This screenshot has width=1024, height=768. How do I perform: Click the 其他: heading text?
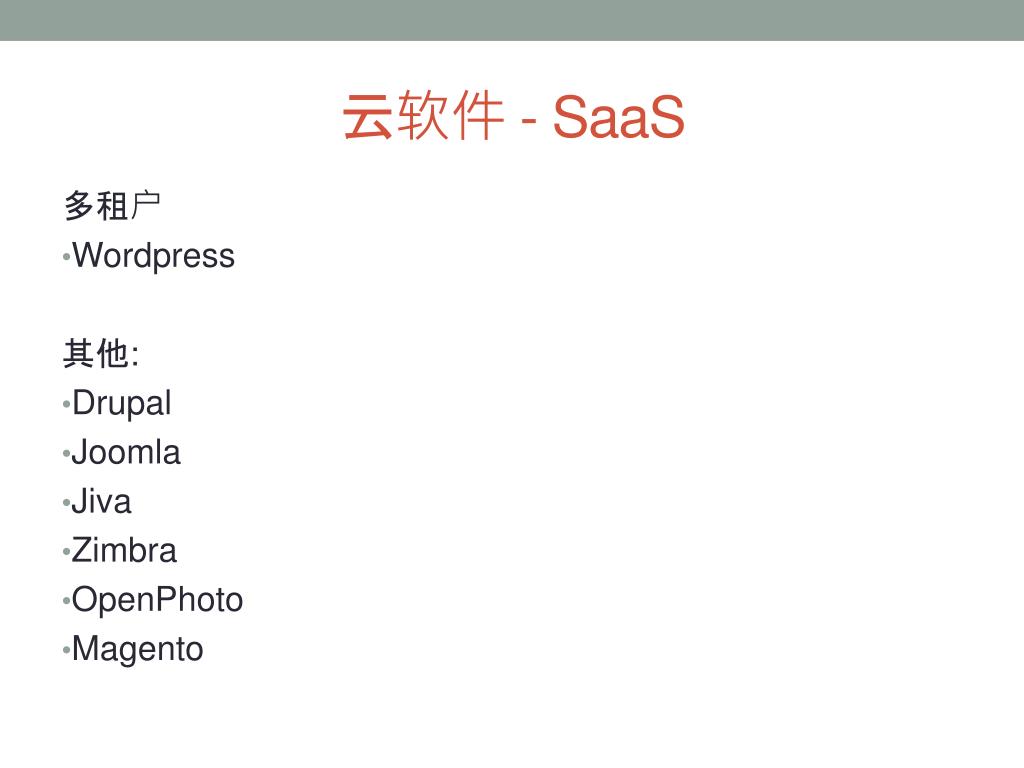coord(101,353)
